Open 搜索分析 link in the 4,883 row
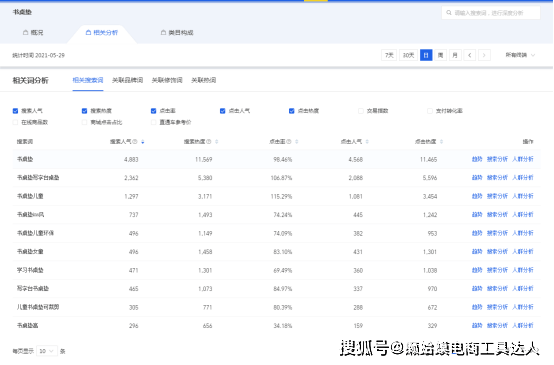Screen dimensions: 554x365 [x=497, y=159]
